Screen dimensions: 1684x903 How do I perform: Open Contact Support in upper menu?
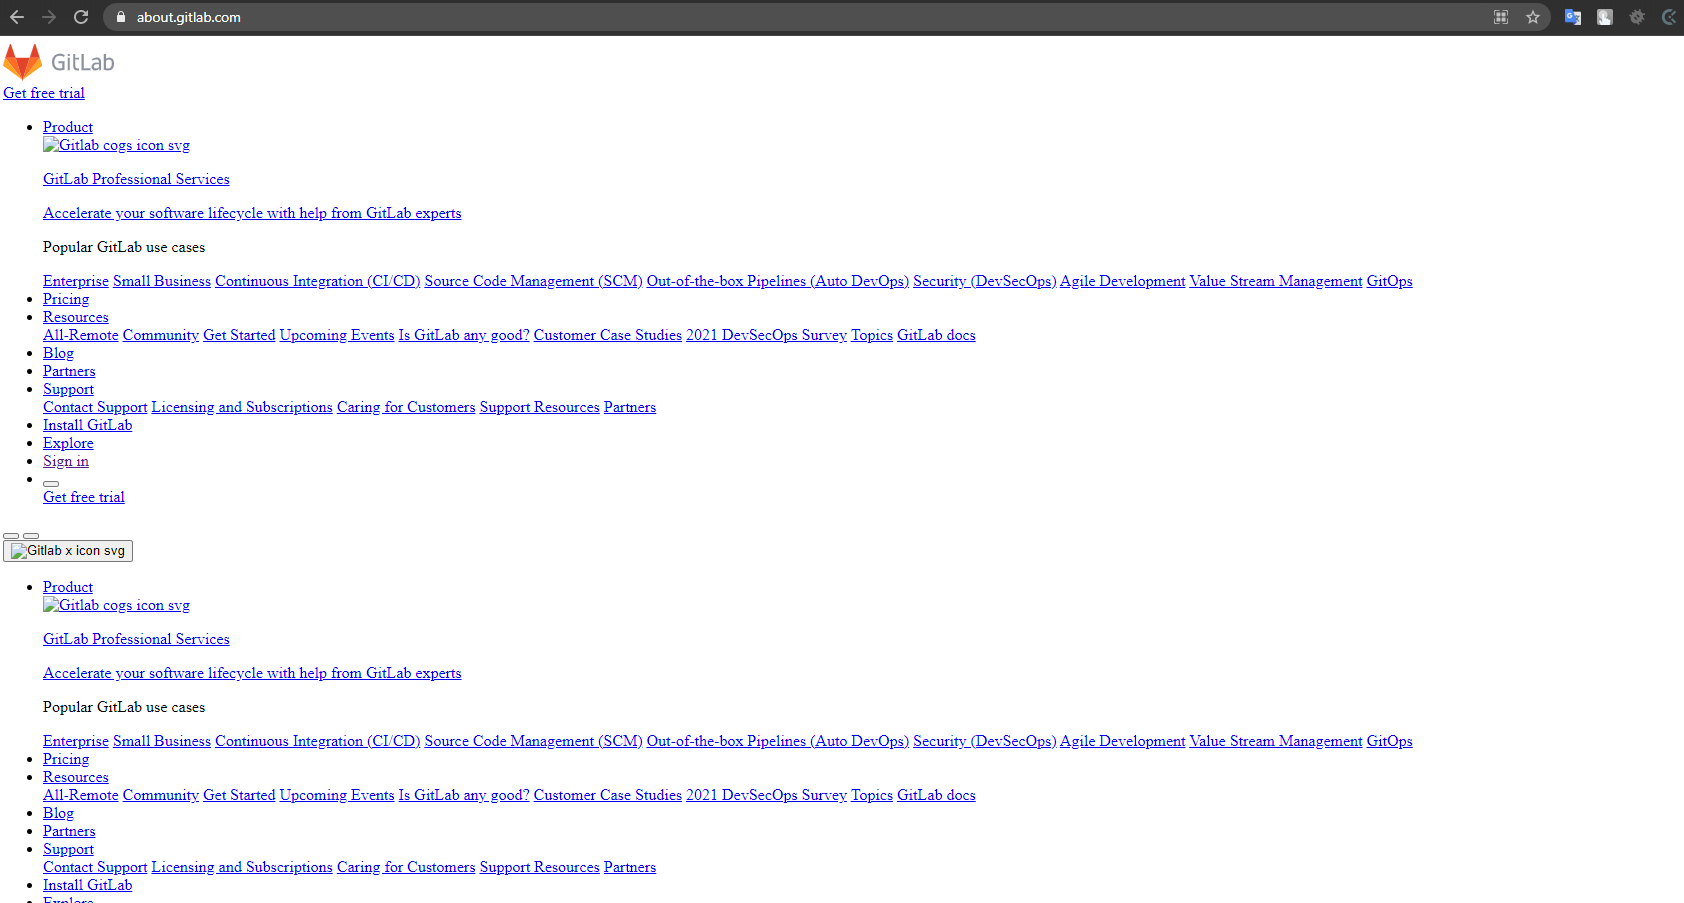[95, 407]
